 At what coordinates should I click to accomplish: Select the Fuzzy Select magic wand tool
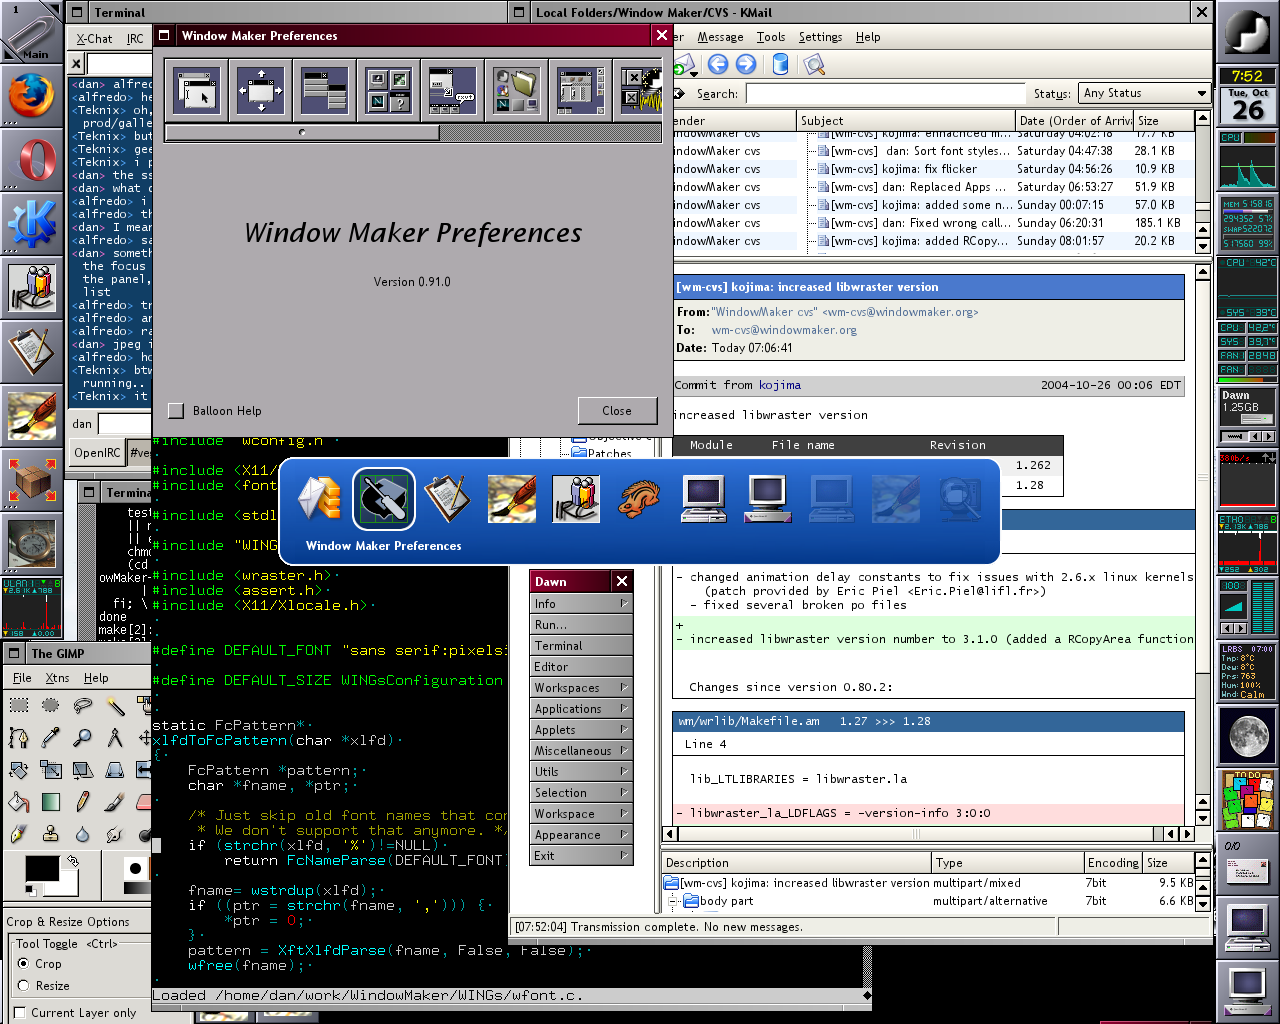115,706
